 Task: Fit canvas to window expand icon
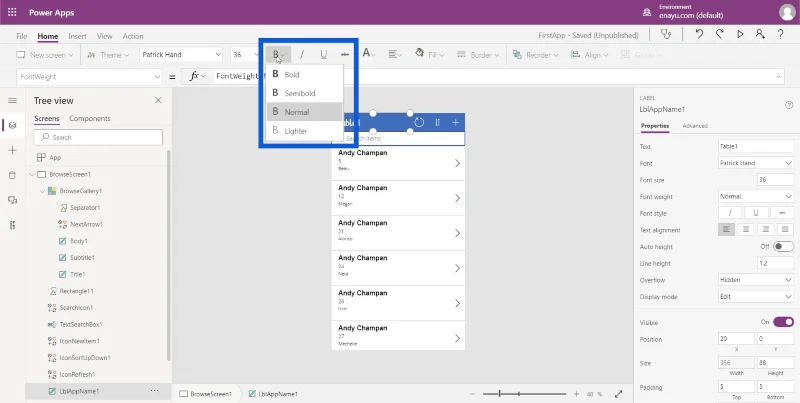[x=618, y=394]
